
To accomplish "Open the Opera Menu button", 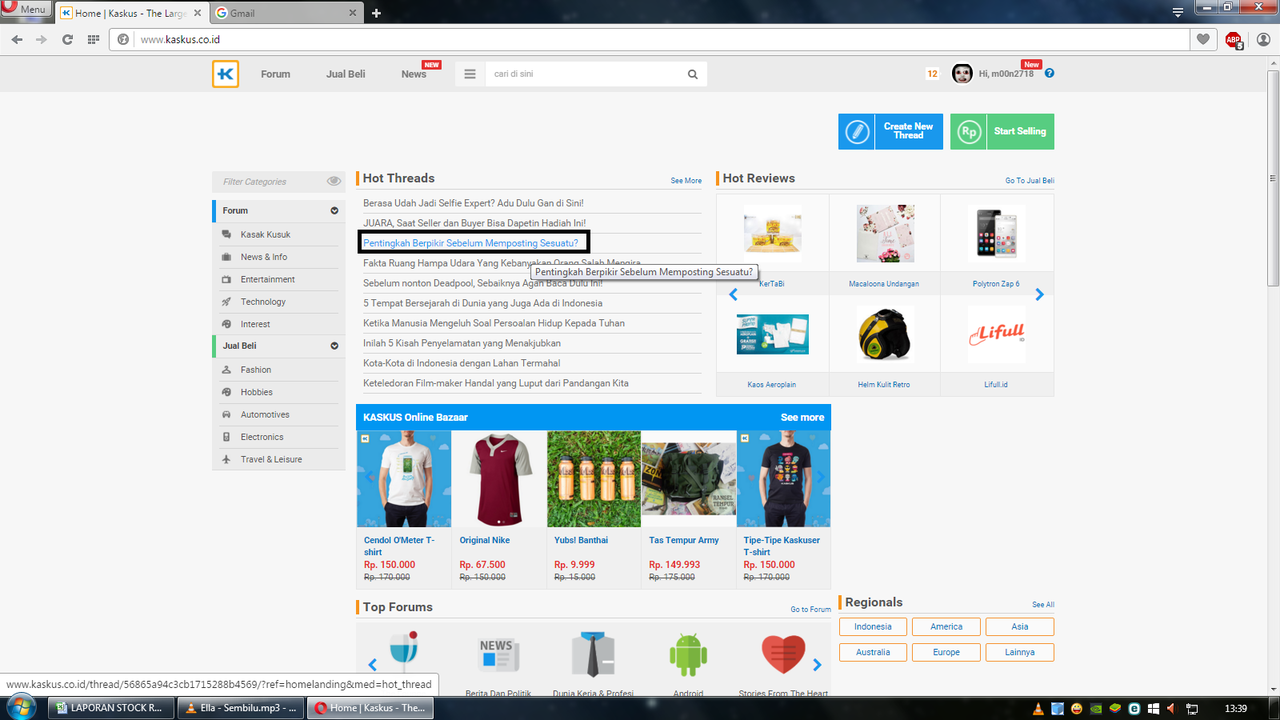I will (x=26, y=9).
